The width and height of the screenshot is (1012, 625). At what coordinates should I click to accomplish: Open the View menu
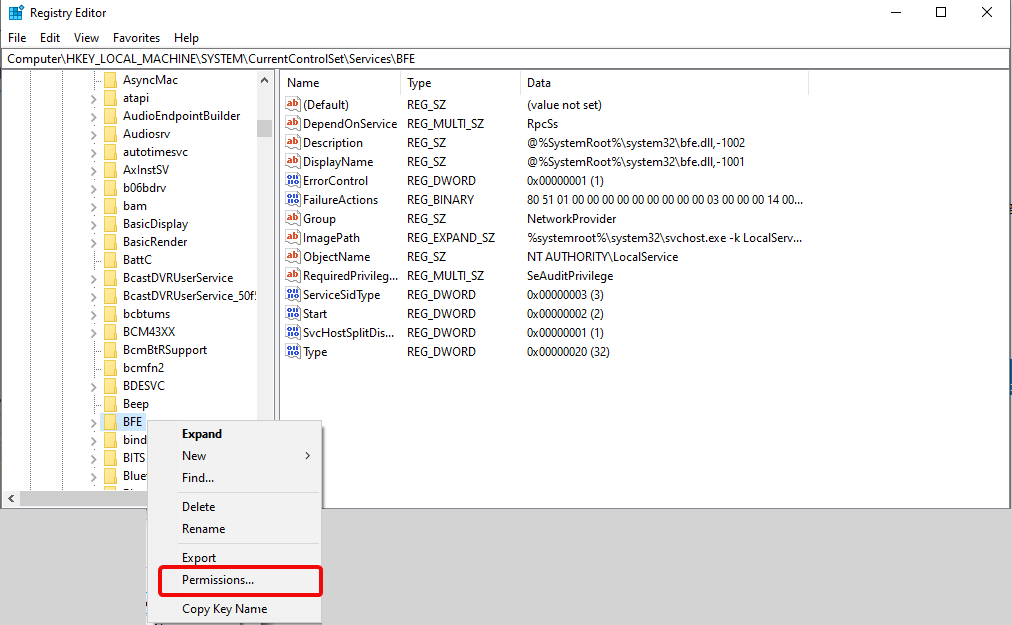tap(86, 37)
